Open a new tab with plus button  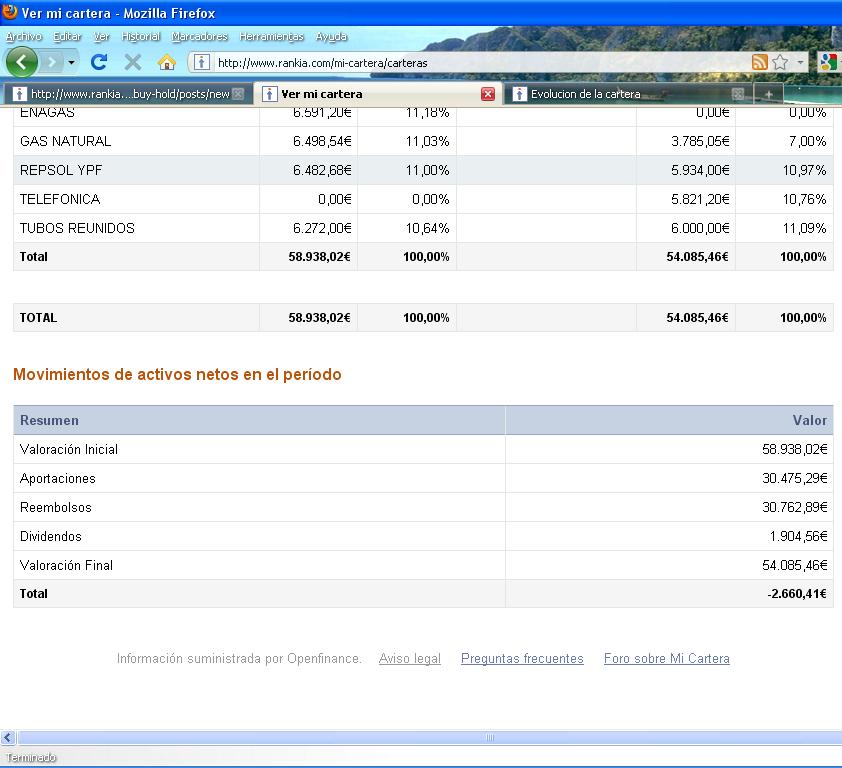768,94
